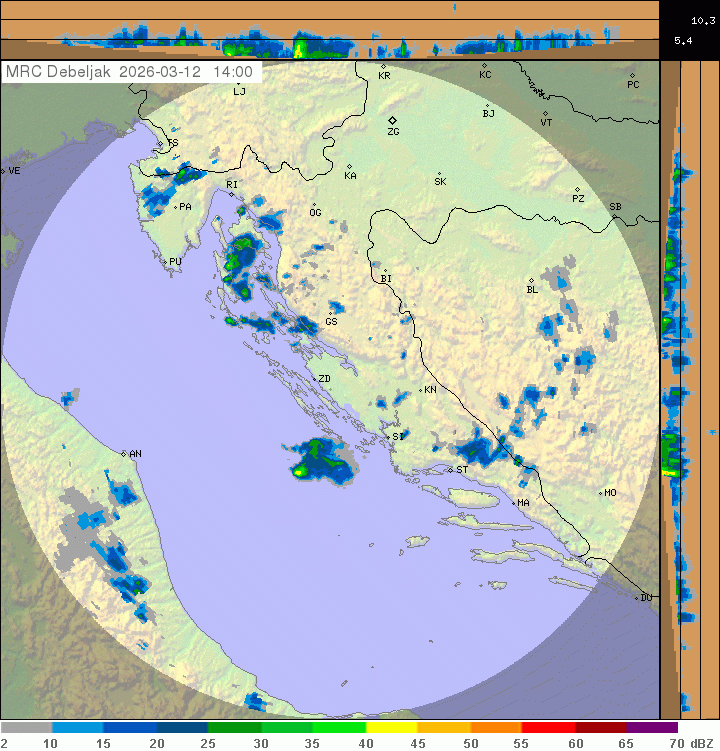720x751 pixels.
Task: Select the RI Rijeka marker
Action: [x=231, y=194]
